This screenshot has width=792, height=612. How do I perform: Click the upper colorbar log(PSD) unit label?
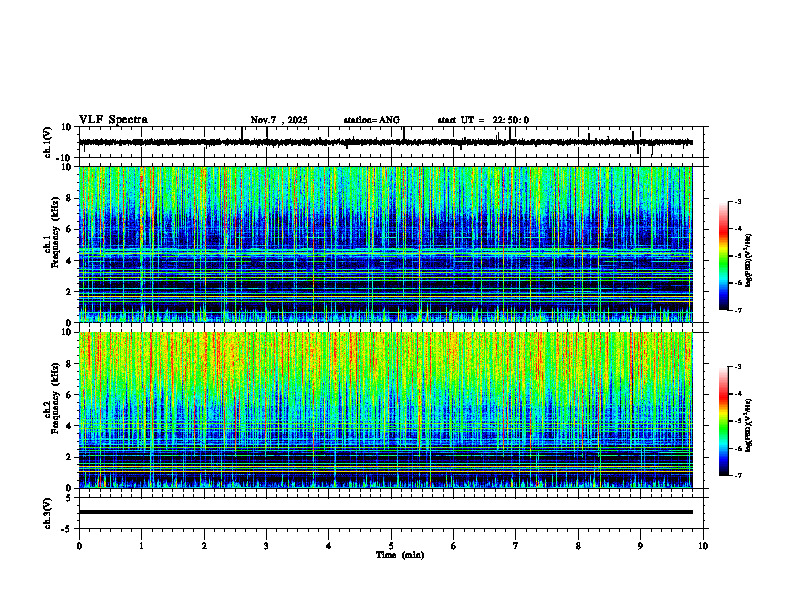749,261
